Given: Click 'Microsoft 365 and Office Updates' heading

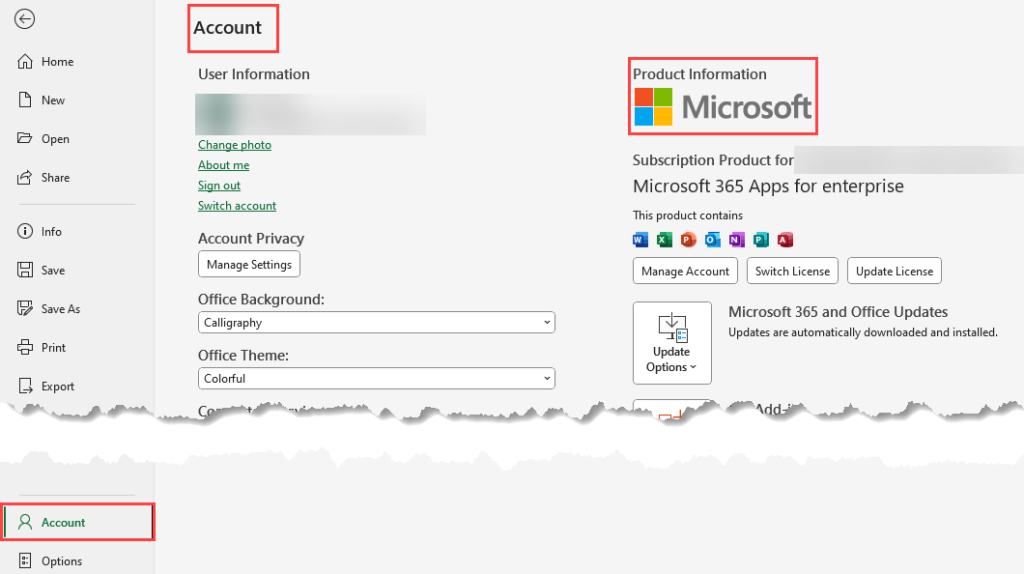Looking at the screenshot, I should [x=838, y=312].
